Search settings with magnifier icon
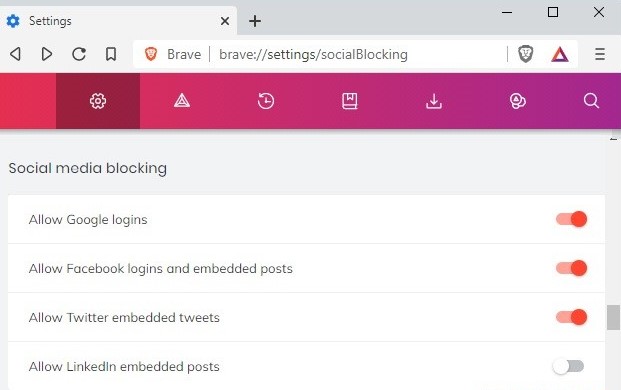621x390 pixels. (591, 101)
